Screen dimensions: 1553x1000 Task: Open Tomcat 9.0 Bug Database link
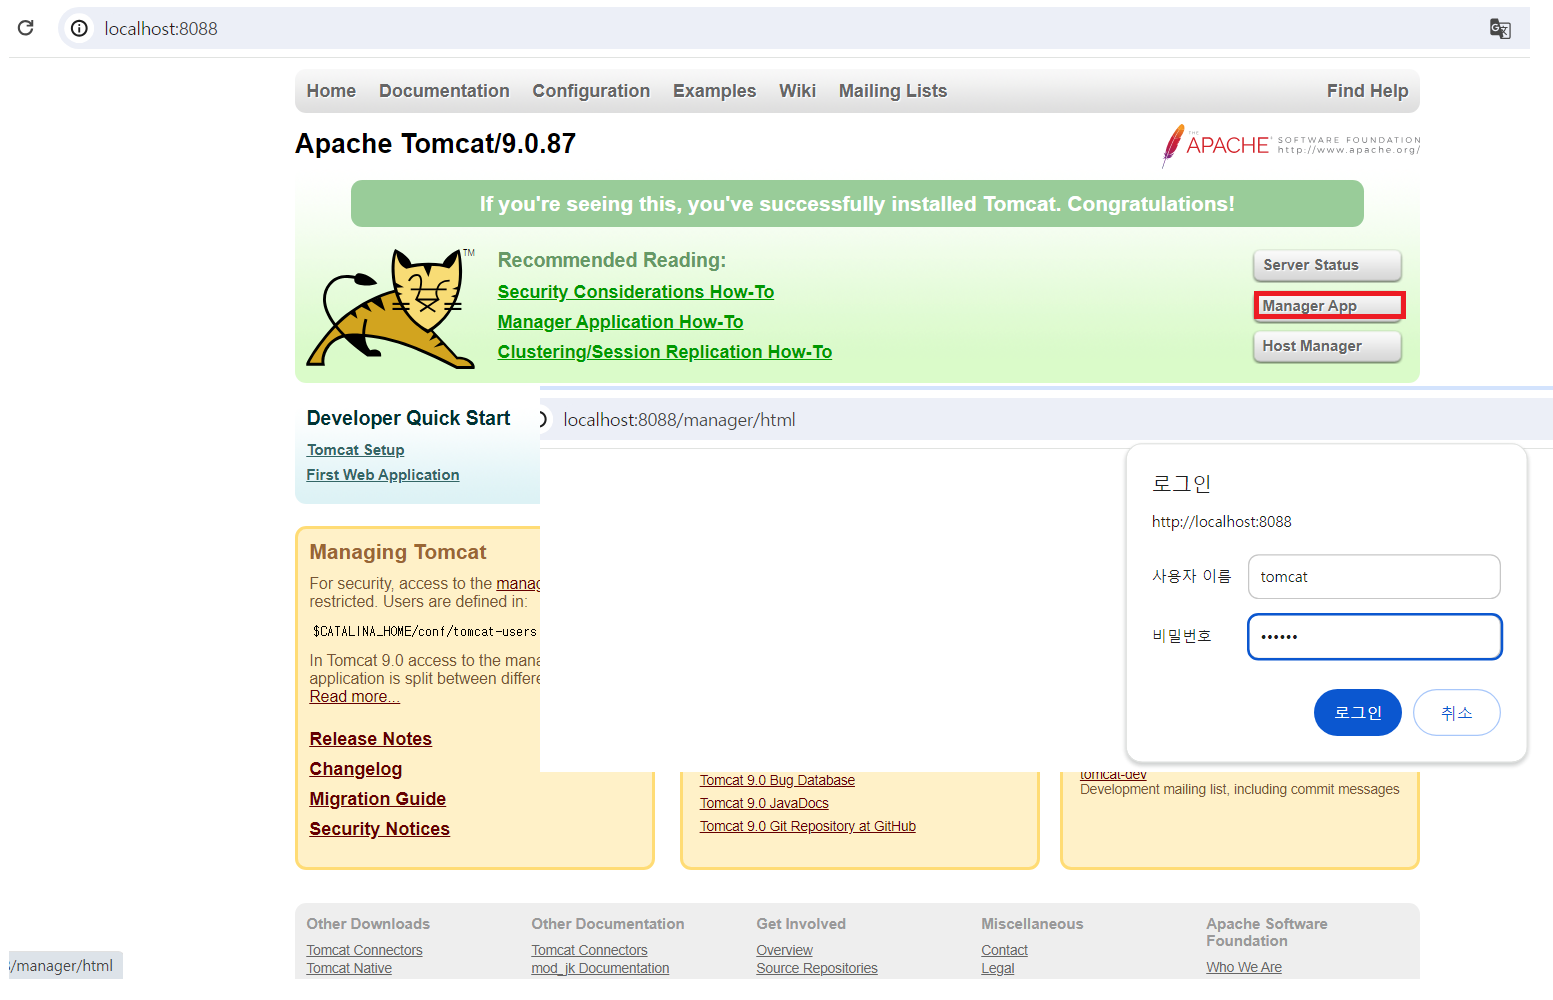pyautogui.click(x=777, y=780)
